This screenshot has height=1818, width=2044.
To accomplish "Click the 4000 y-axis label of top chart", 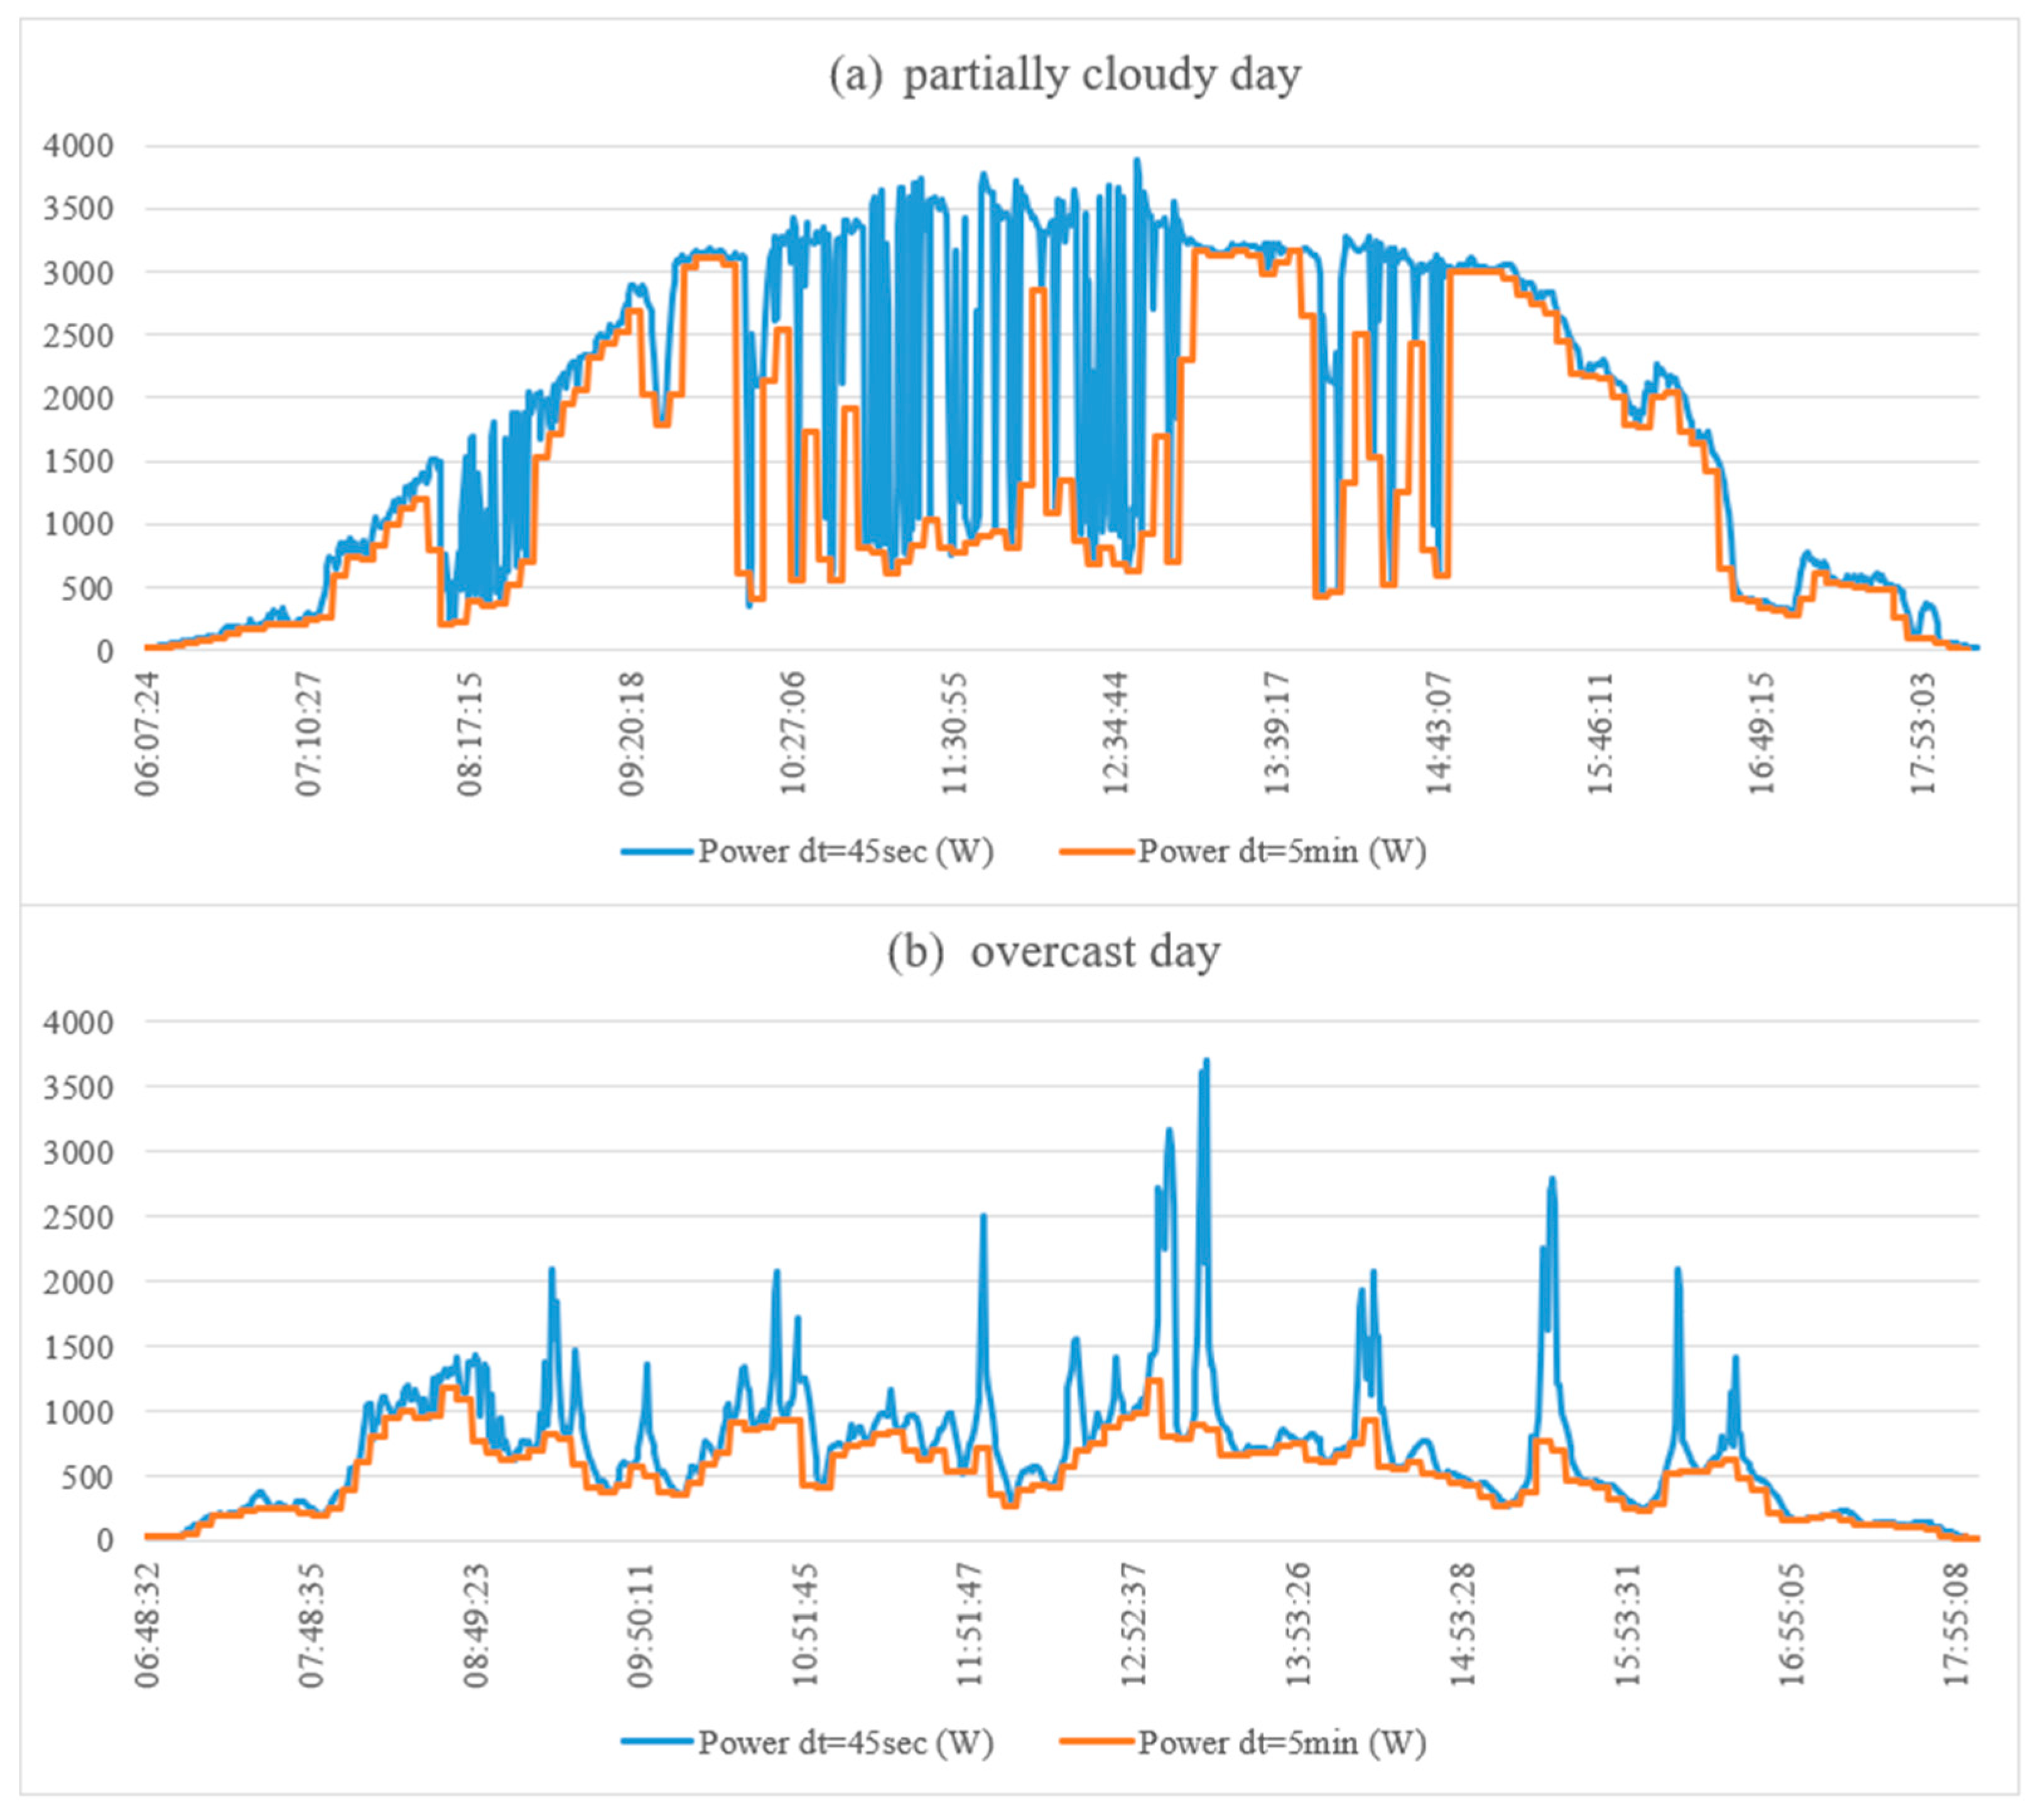I will point(78,146).
